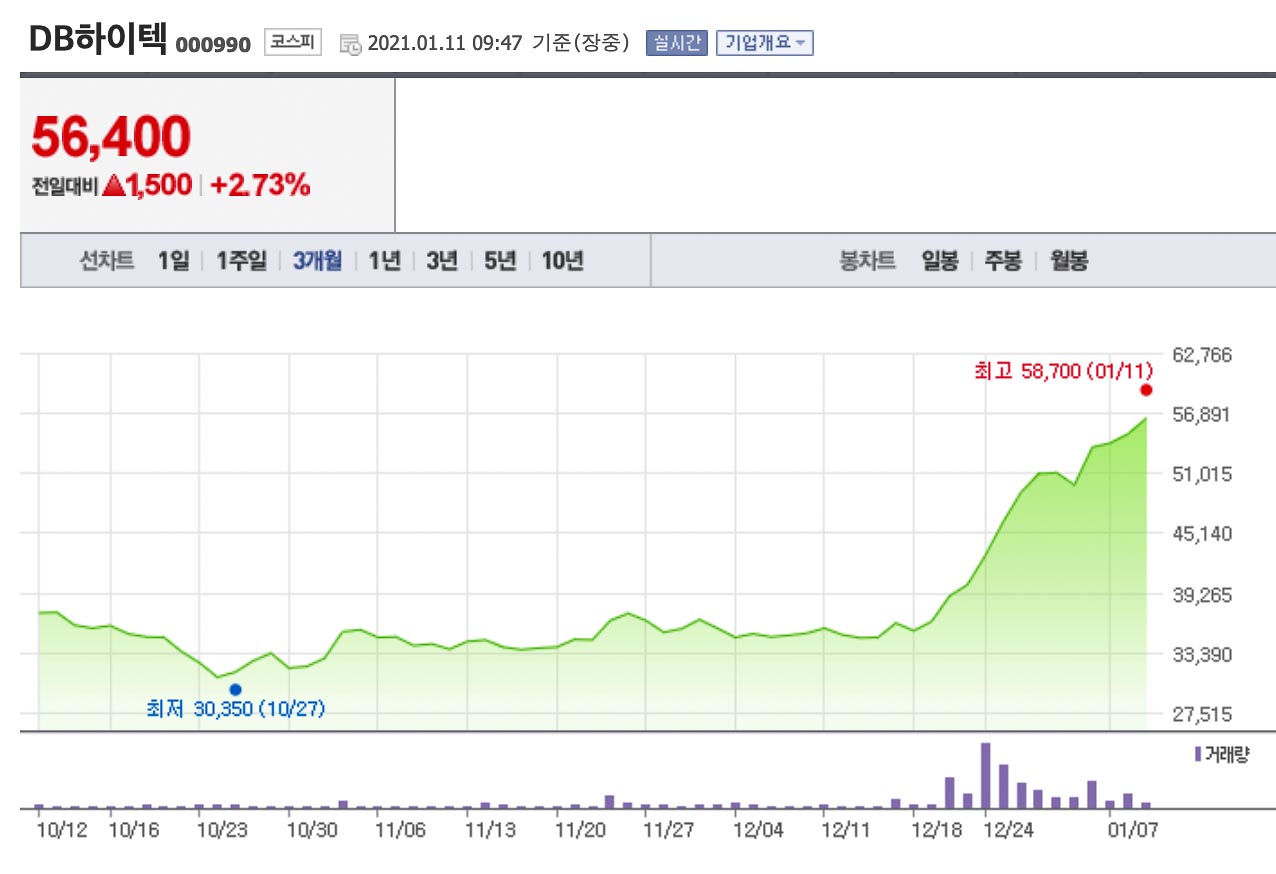Click the 코스피 market badge
Screen dimensions: 1276x874
[x=293, y=43]
